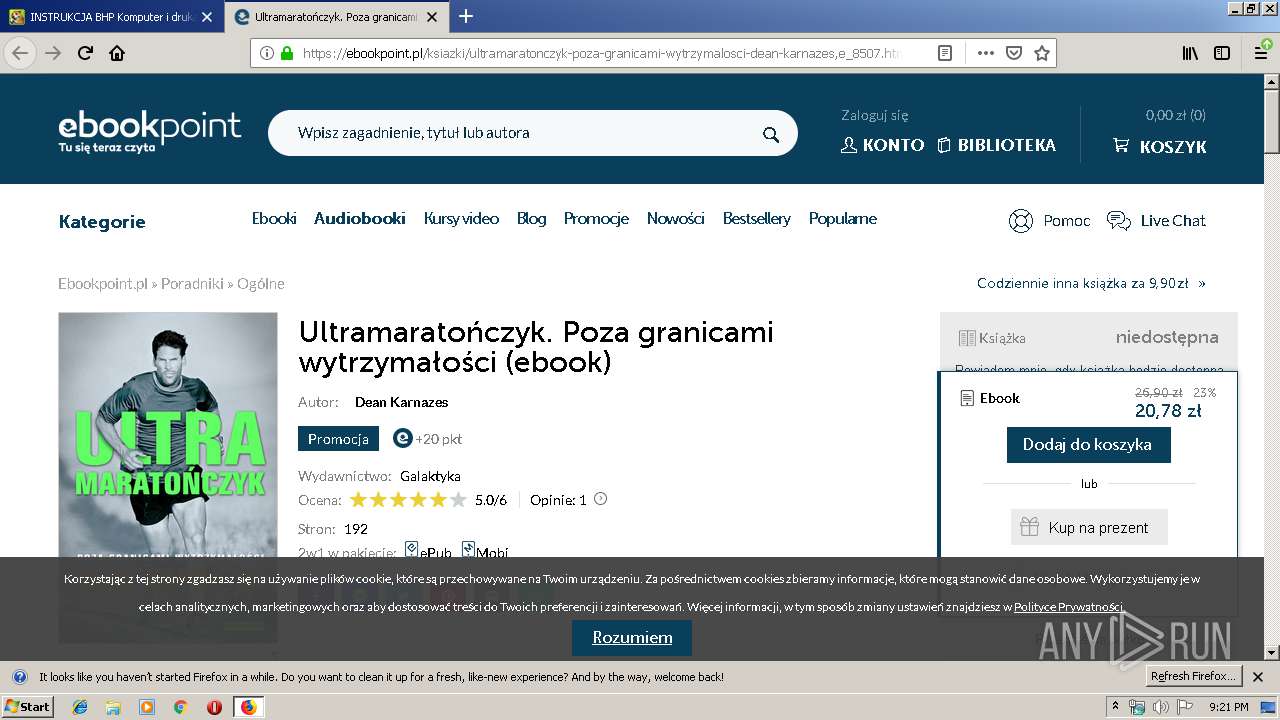
Task: Click the +20 pkt points icon
Action: (x=403, y=438)
